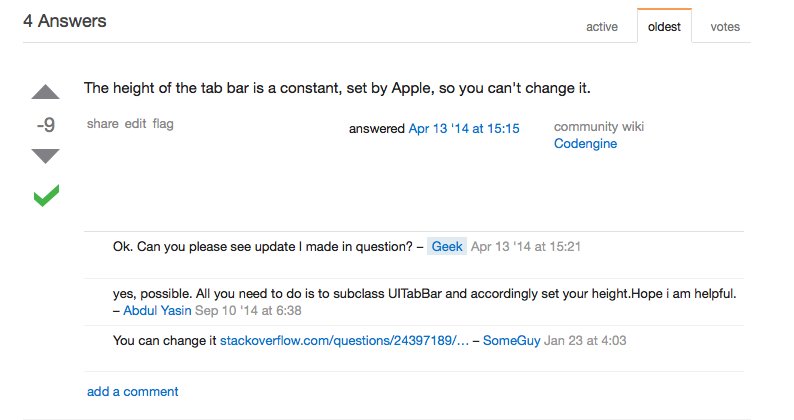Click the comment timestamp Sep 10 '14 at 6:38

click(x=248, y=310)
